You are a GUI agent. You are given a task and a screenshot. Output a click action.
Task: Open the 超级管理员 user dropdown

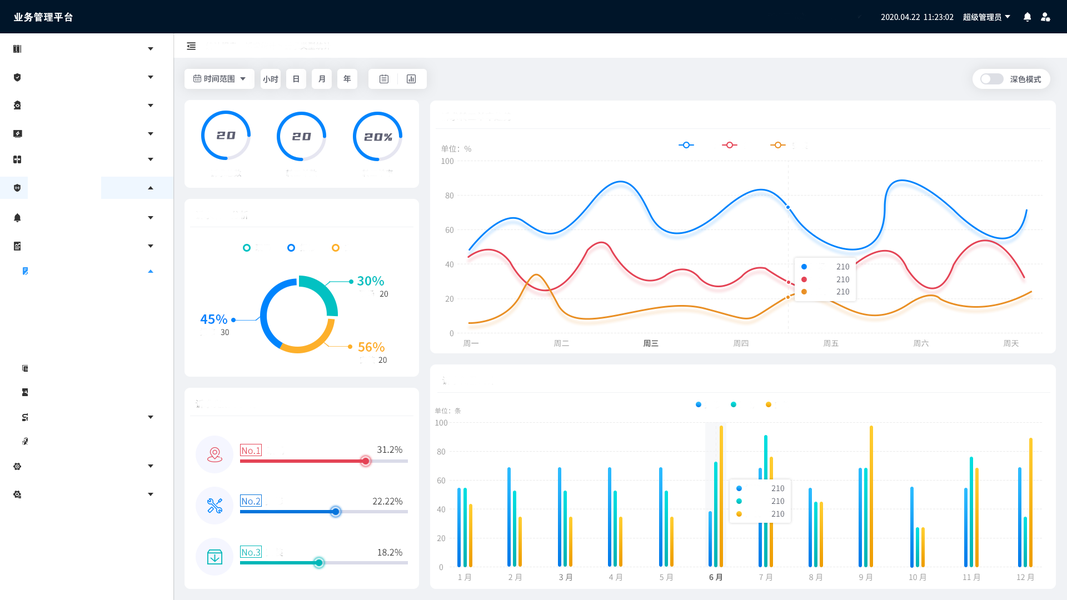pyautogui.click(x=986, y=17)
